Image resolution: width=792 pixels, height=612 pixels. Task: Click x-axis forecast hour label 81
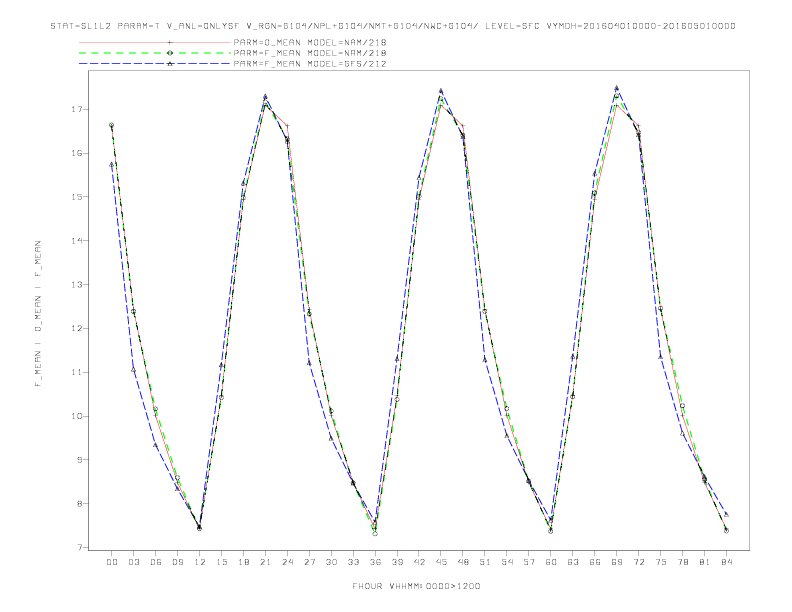pyautogui.click(x=704, y=562)
